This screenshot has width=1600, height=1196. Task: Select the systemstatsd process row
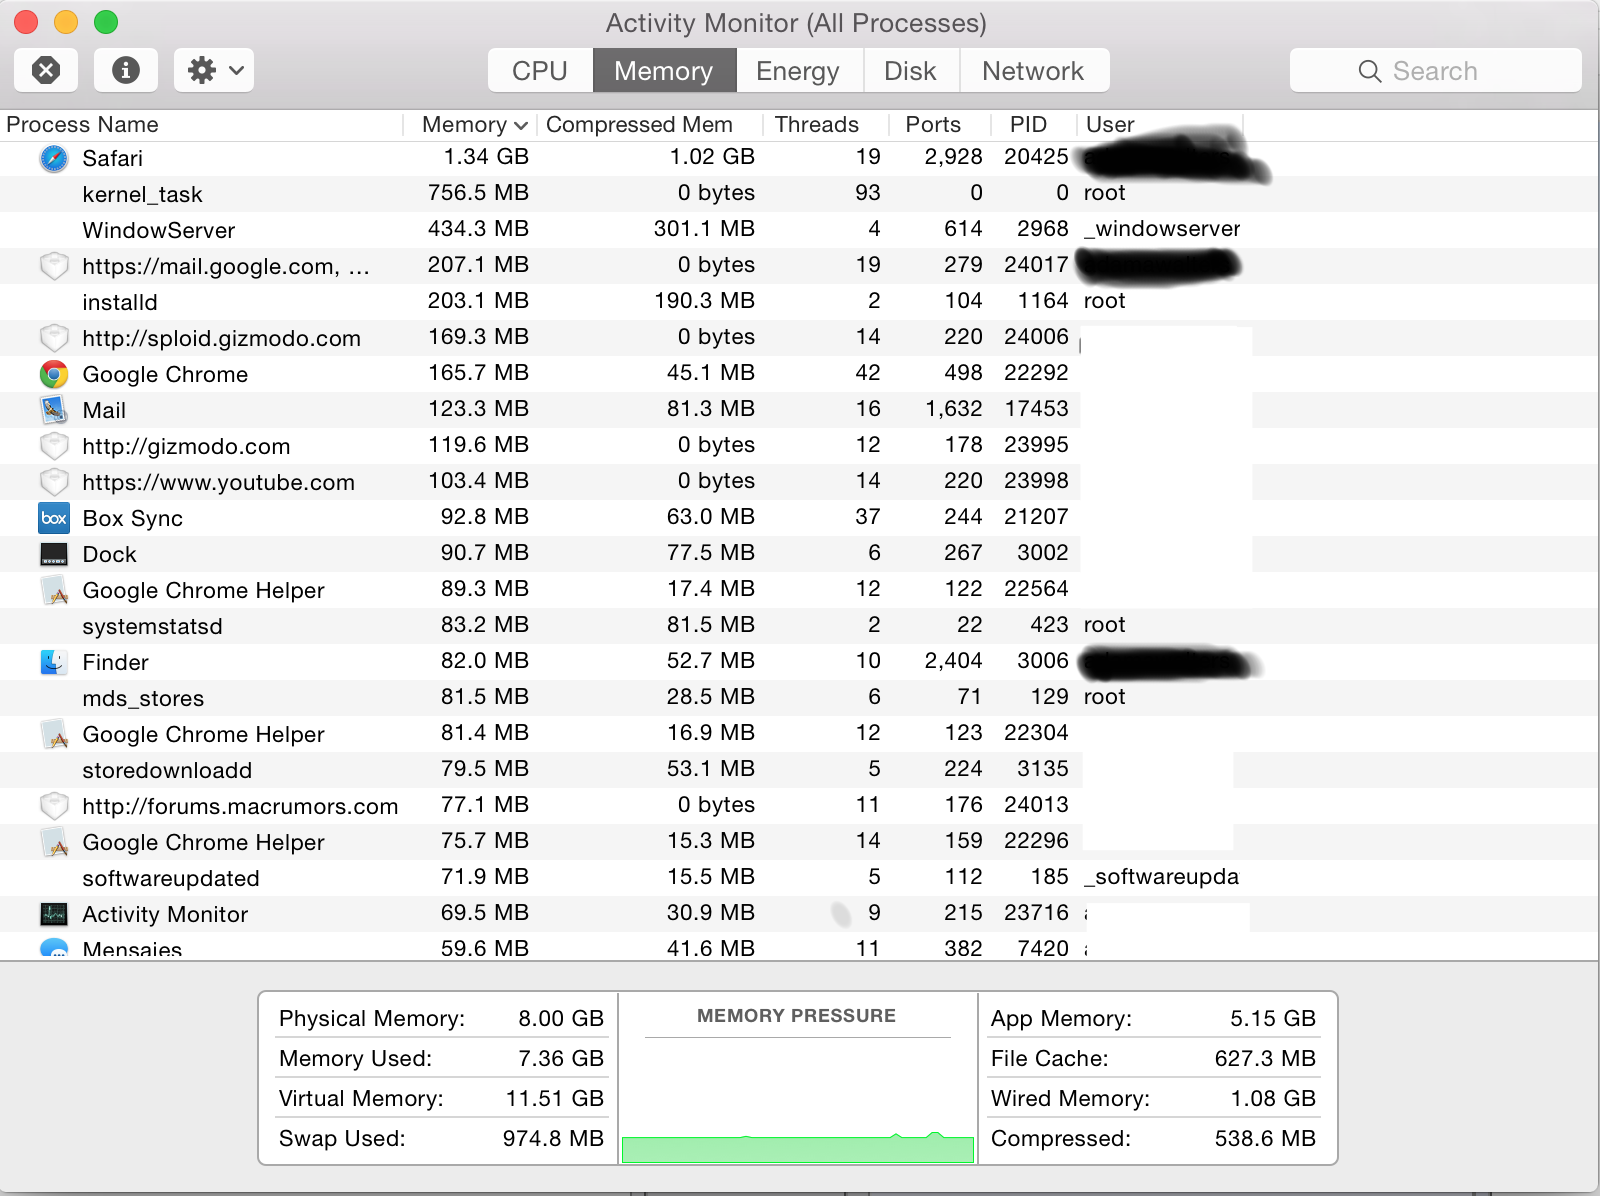coord(799,626)
